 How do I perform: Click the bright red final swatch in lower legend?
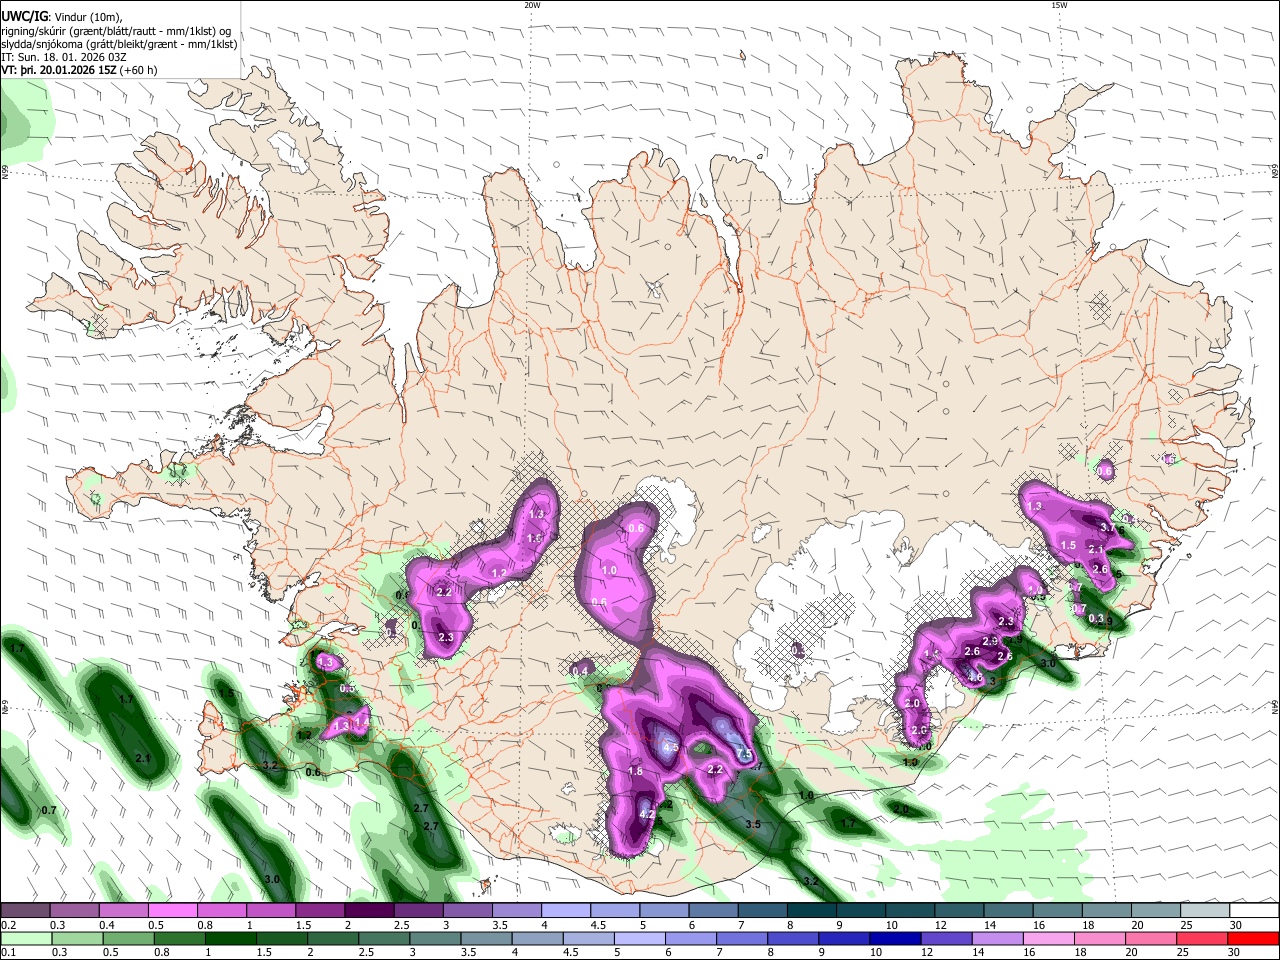click(x=1253, y=938)
